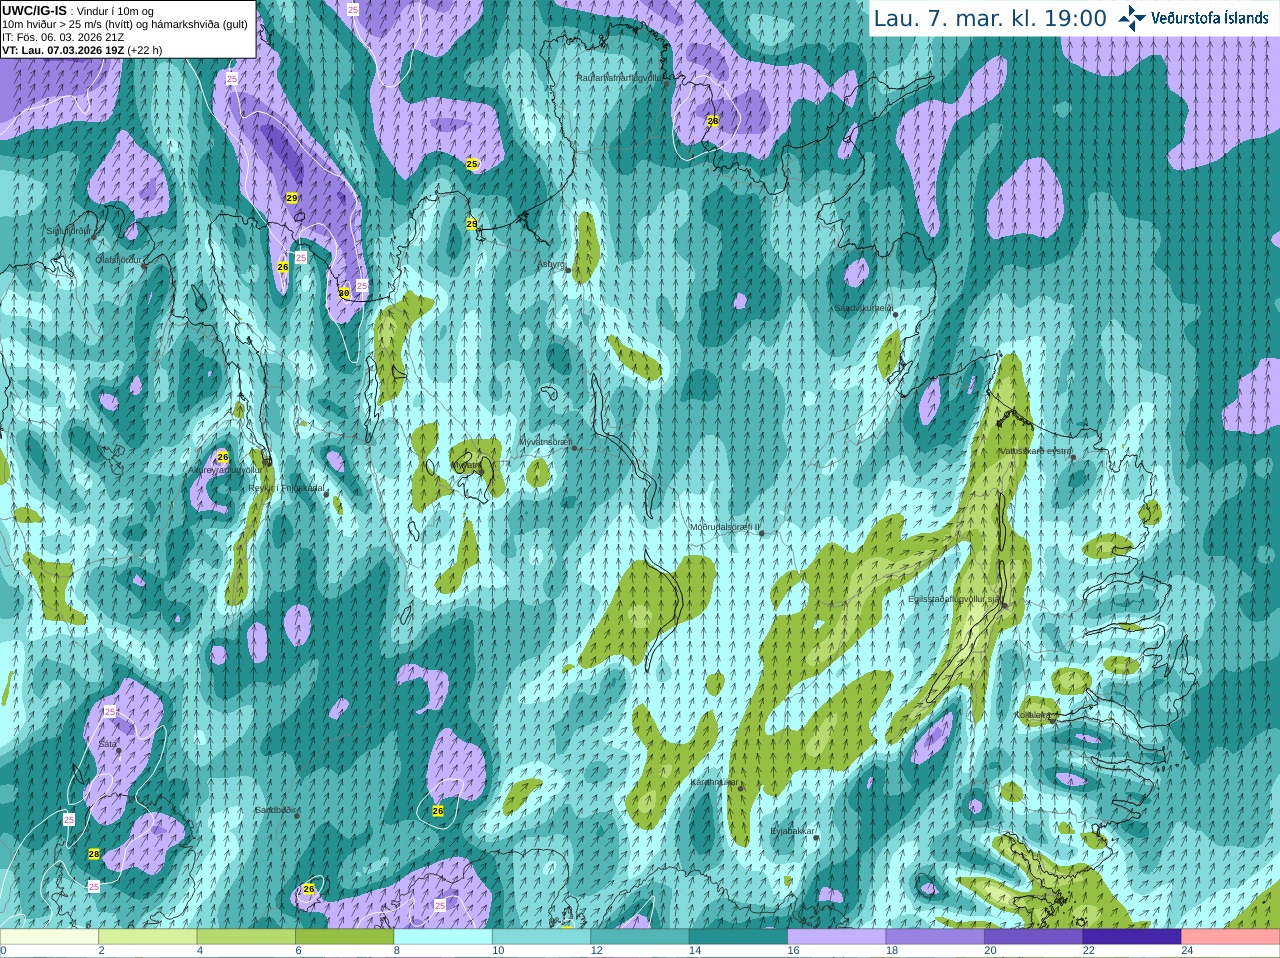
Task: Click the IT: Fös. 06. 03. 2026 21Z line
Action: (x=63, y=37)
